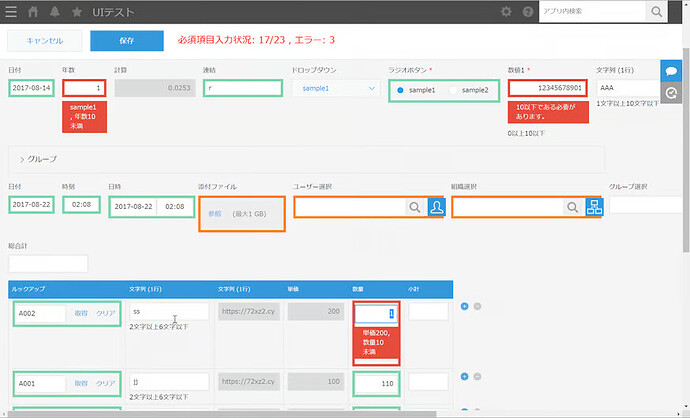
Task: Expand the グループ section
Action: pos(22,159)
